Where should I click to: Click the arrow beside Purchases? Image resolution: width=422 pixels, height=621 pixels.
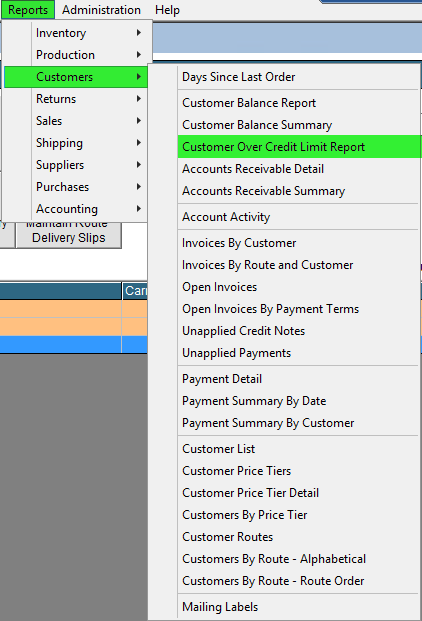[139, 186]
